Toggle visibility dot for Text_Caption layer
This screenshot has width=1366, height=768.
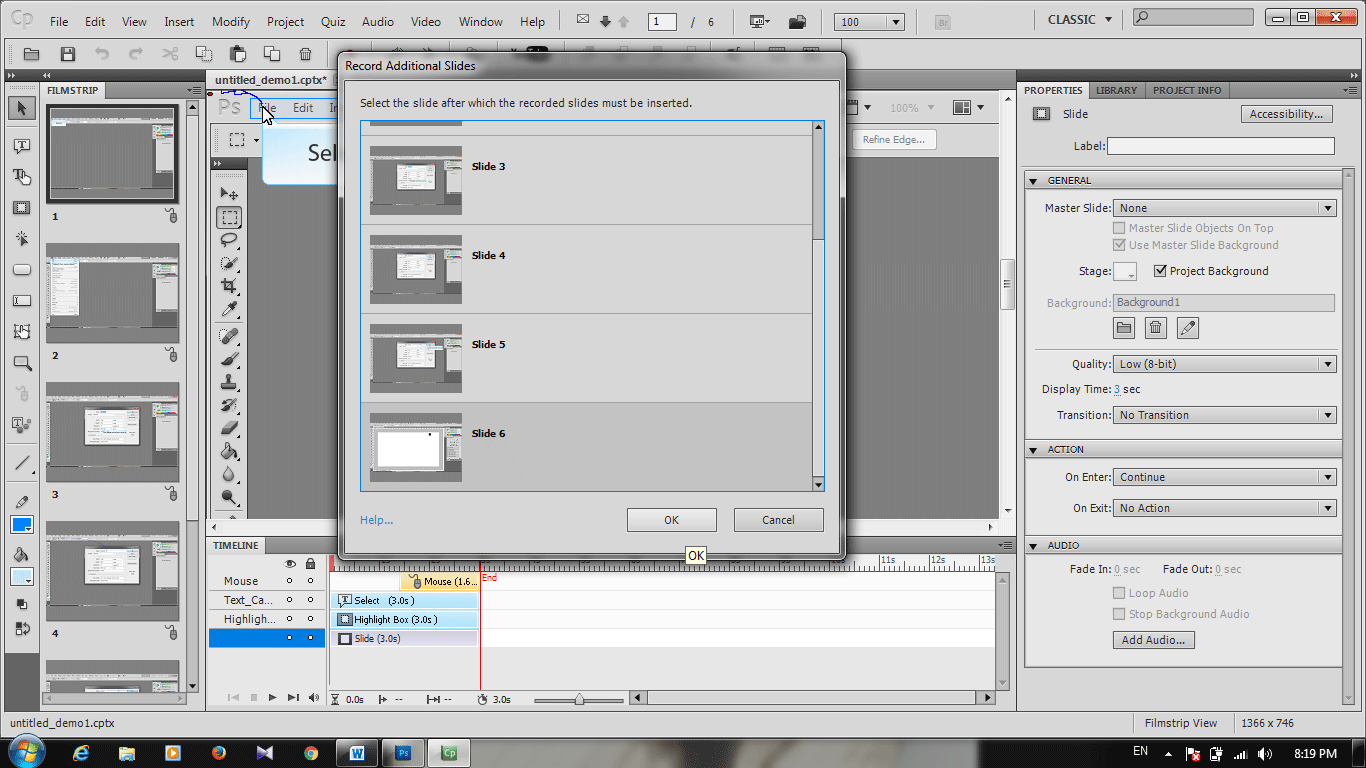[x=290, y=600]
